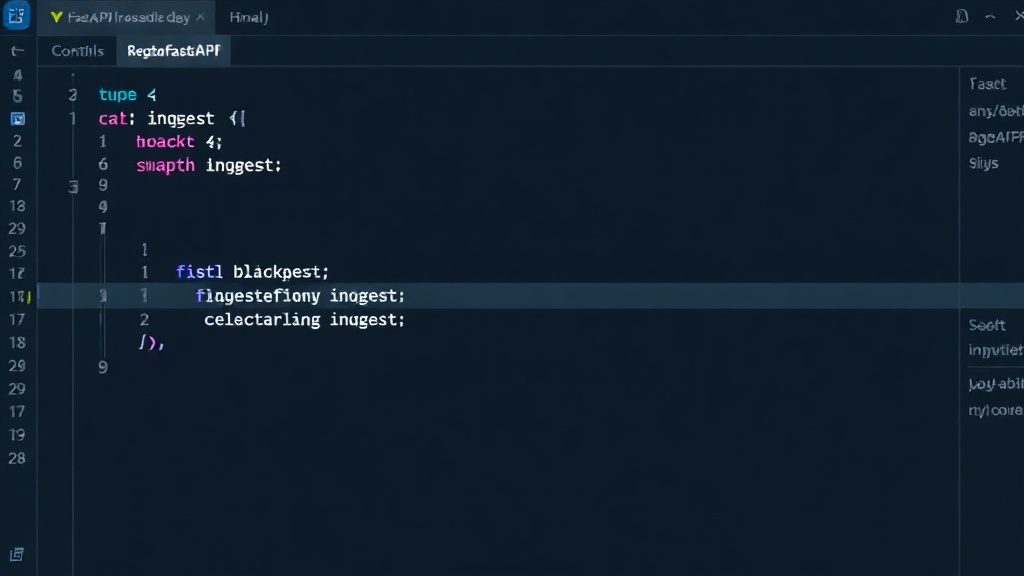Image resolution: width=1024 pixels, height=576 pixels.
Task: Click the minimize window button
Action: 990,17
